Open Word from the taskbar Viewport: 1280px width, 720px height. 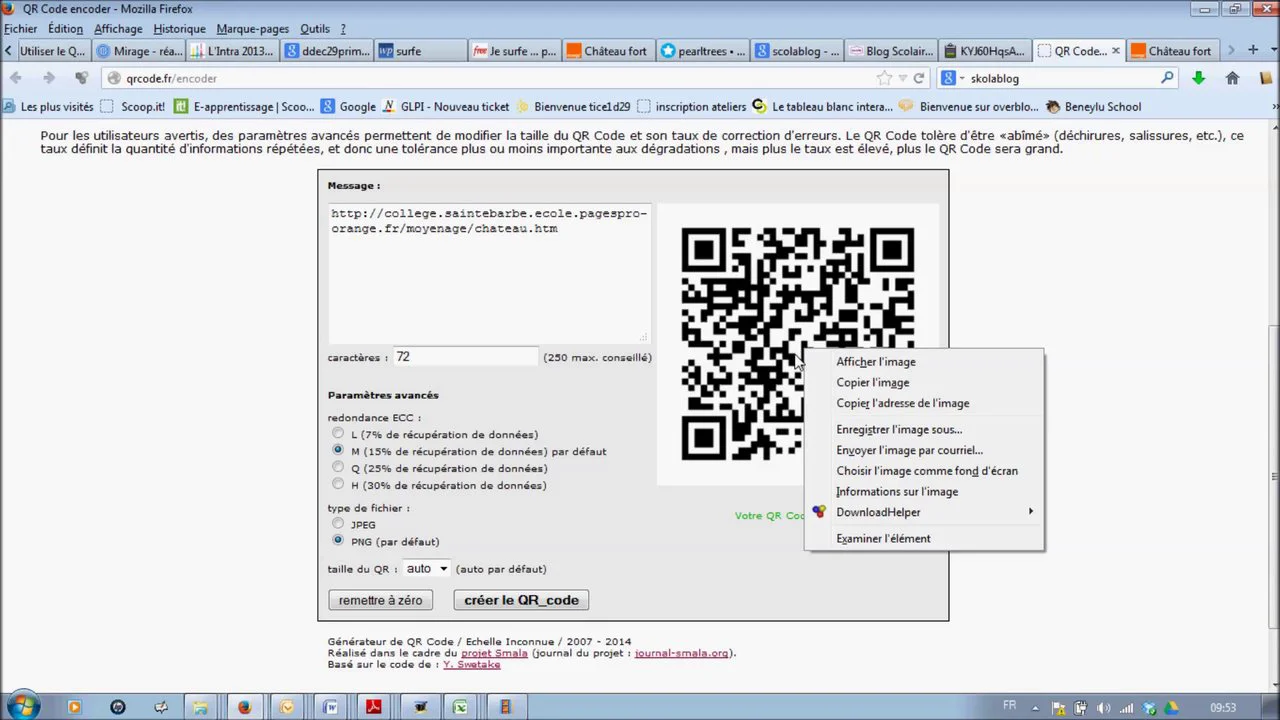330,707
